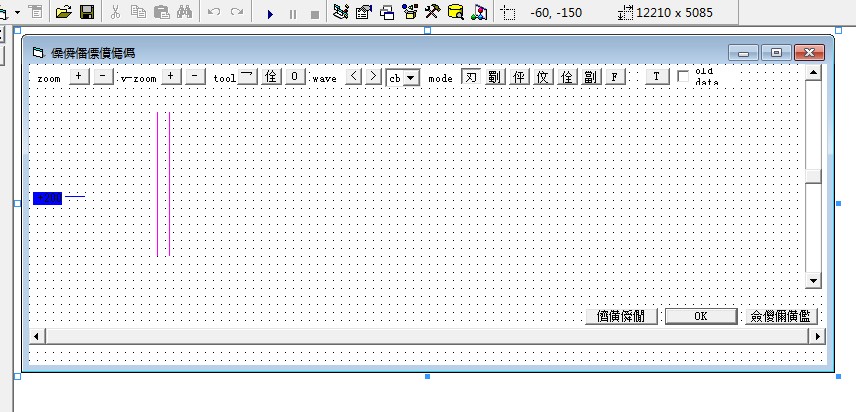Open Find with the binoculars icon
The height and width of the screenshot is (412, 856).
click(185, 12)
